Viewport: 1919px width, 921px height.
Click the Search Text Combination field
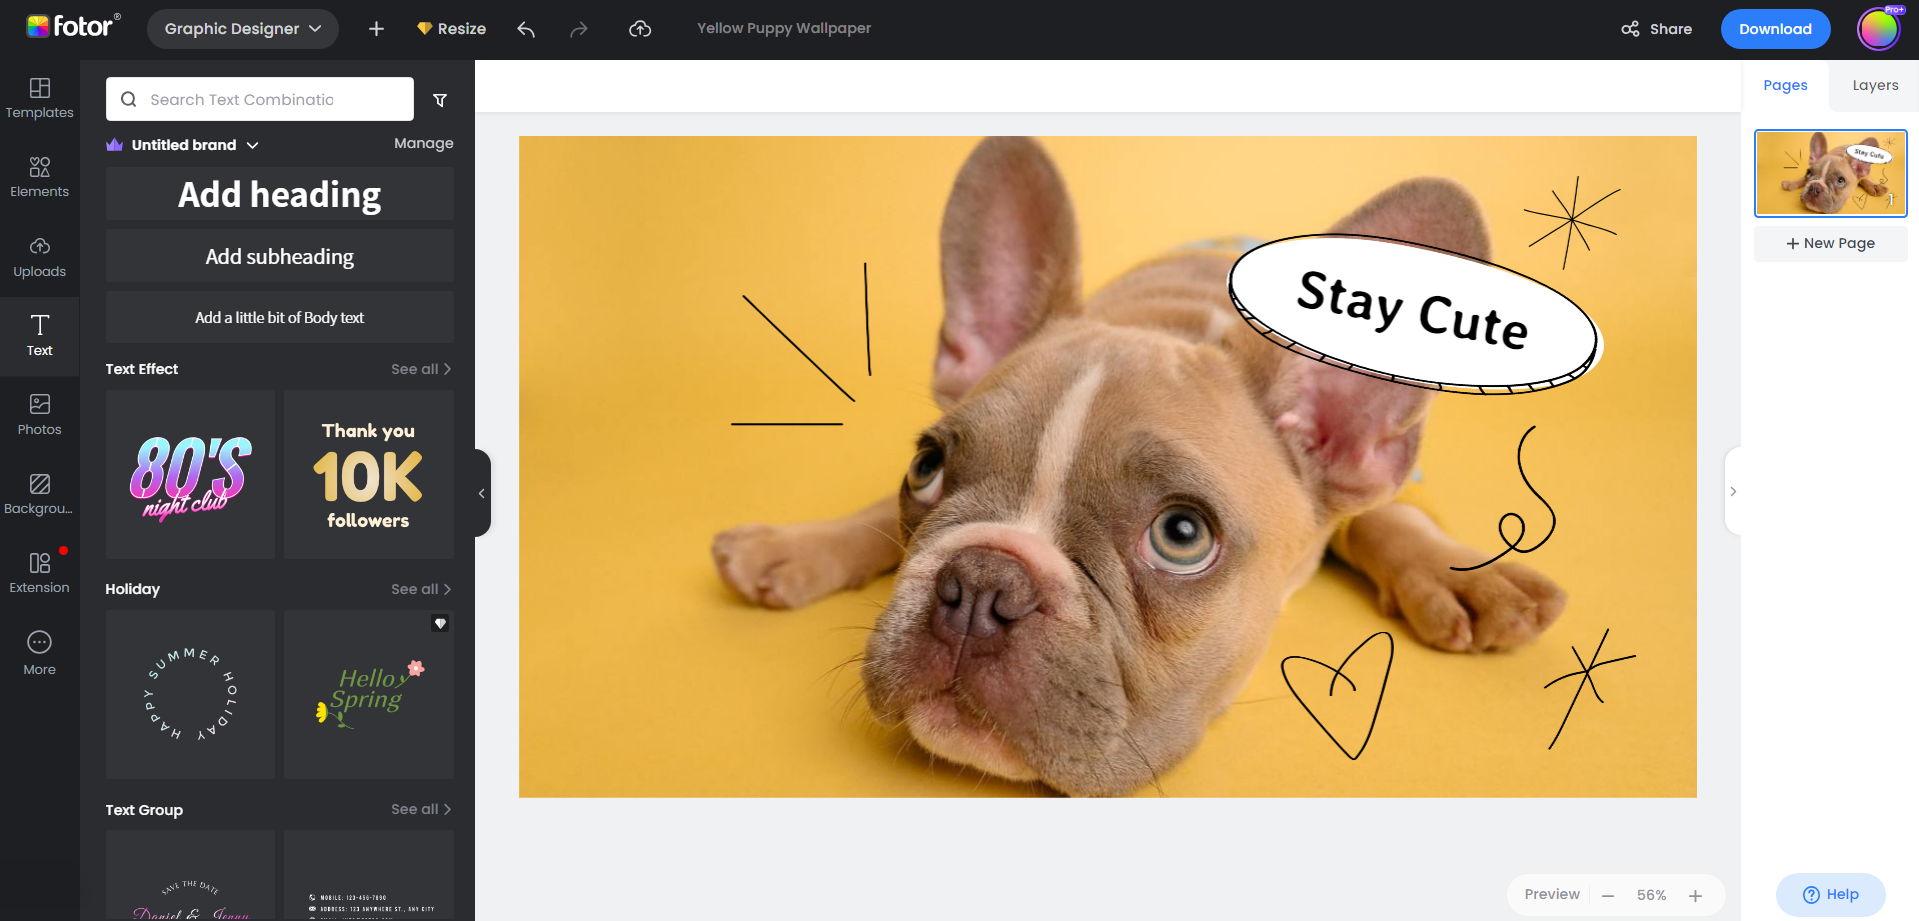[x=260, y=99]
